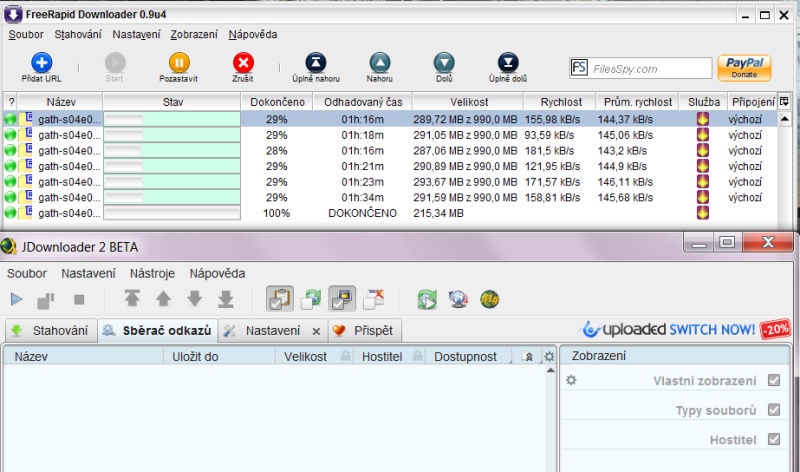This screenshot has height=472, width=800.
Task: Close the Nastavení tab
Action: (316, 332)
